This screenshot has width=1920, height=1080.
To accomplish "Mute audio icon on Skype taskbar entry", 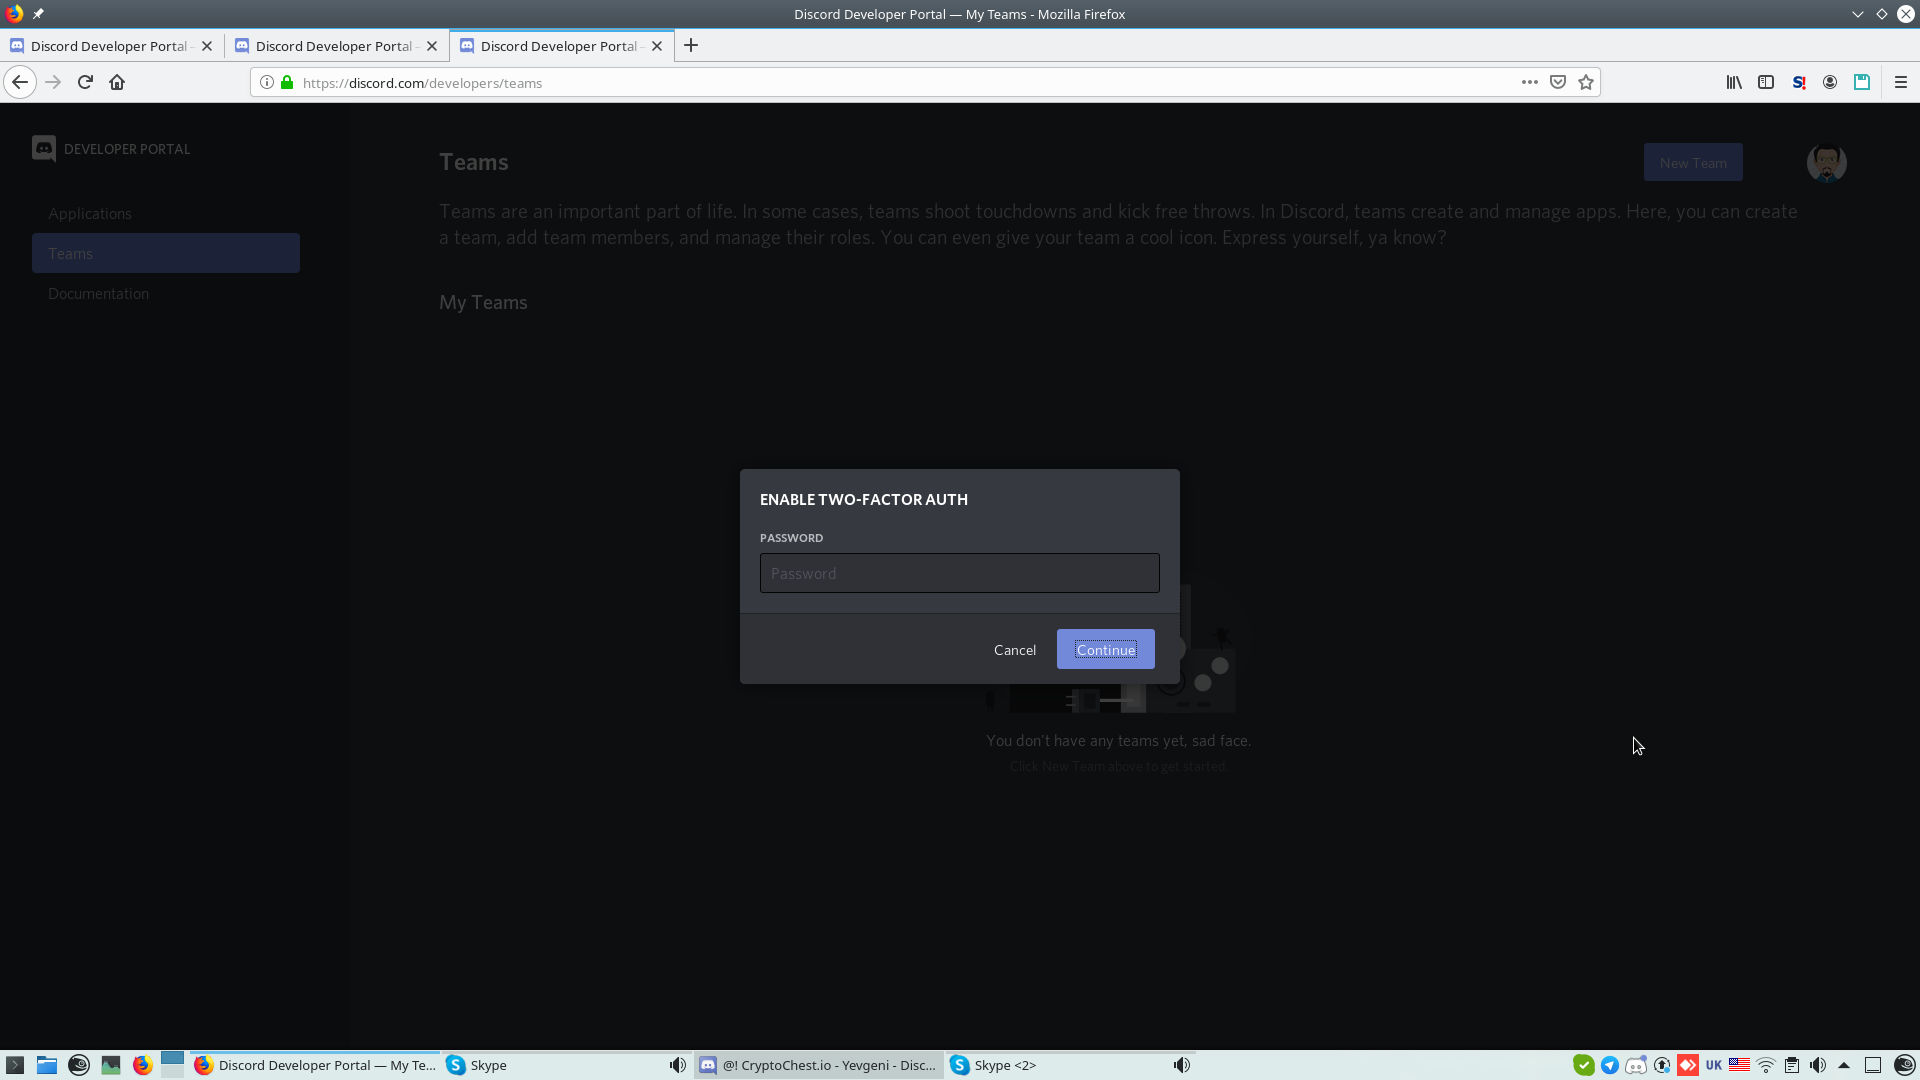I will point(678,1065).
